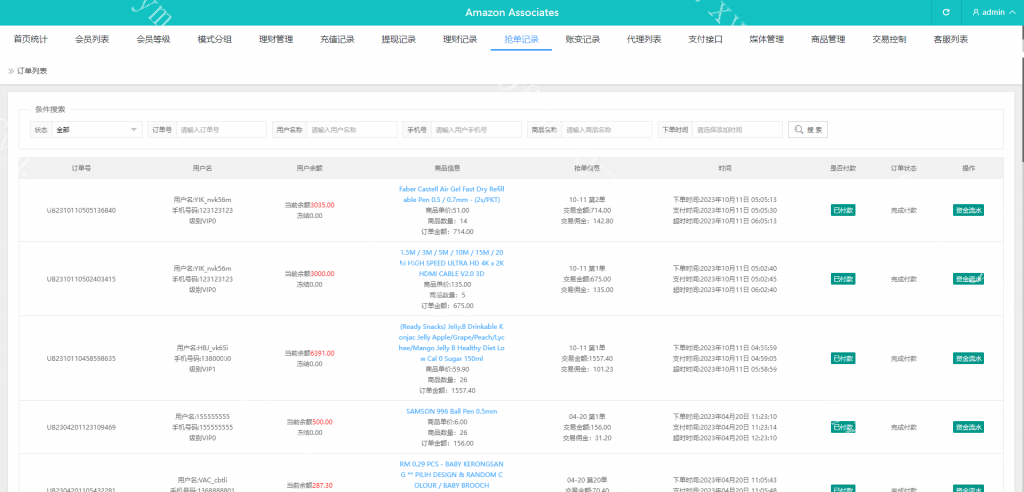Viewport: 1024px width, 492px height.
Task: Open the 下单时间 date picker field
Action: pos(737,129)
